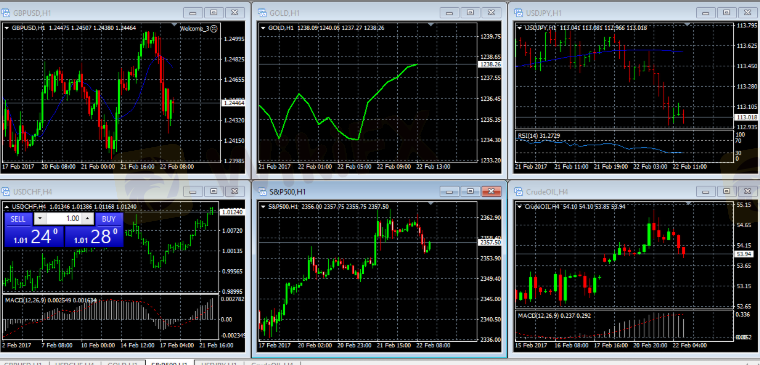760x365 pixels.
Task: Click the smiley expert advisor icon on GBPUSD
Action: click(214, 28)
